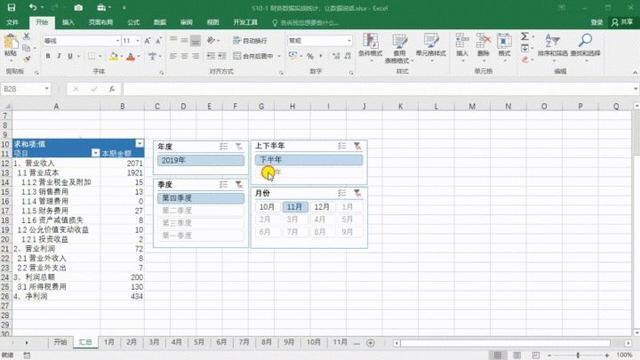Open the 项目 pivot filter dropdown

click(x=96, y=153)
